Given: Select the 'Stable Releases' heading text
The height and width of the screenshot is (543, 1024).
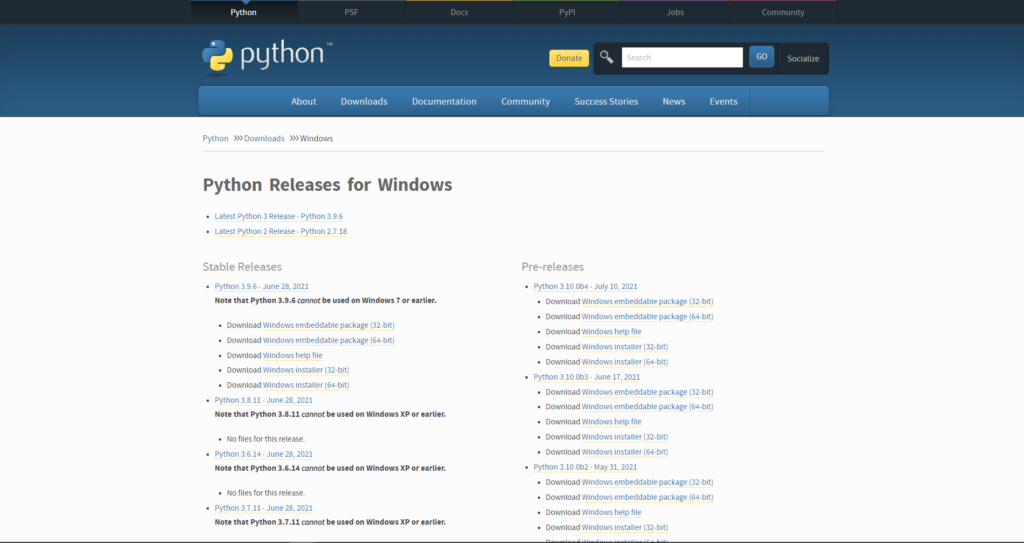Looking at the screenshot, I should [242, 267].
